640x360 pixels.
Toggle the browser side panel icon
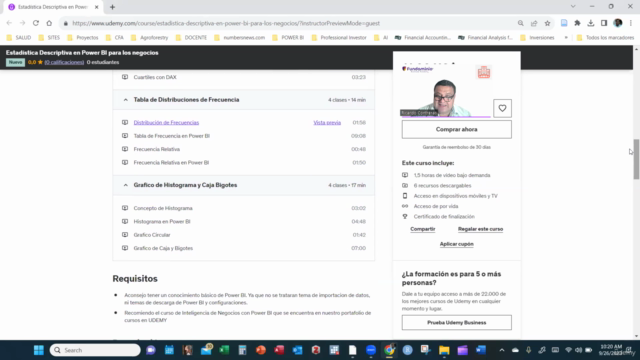click(604, 23)
